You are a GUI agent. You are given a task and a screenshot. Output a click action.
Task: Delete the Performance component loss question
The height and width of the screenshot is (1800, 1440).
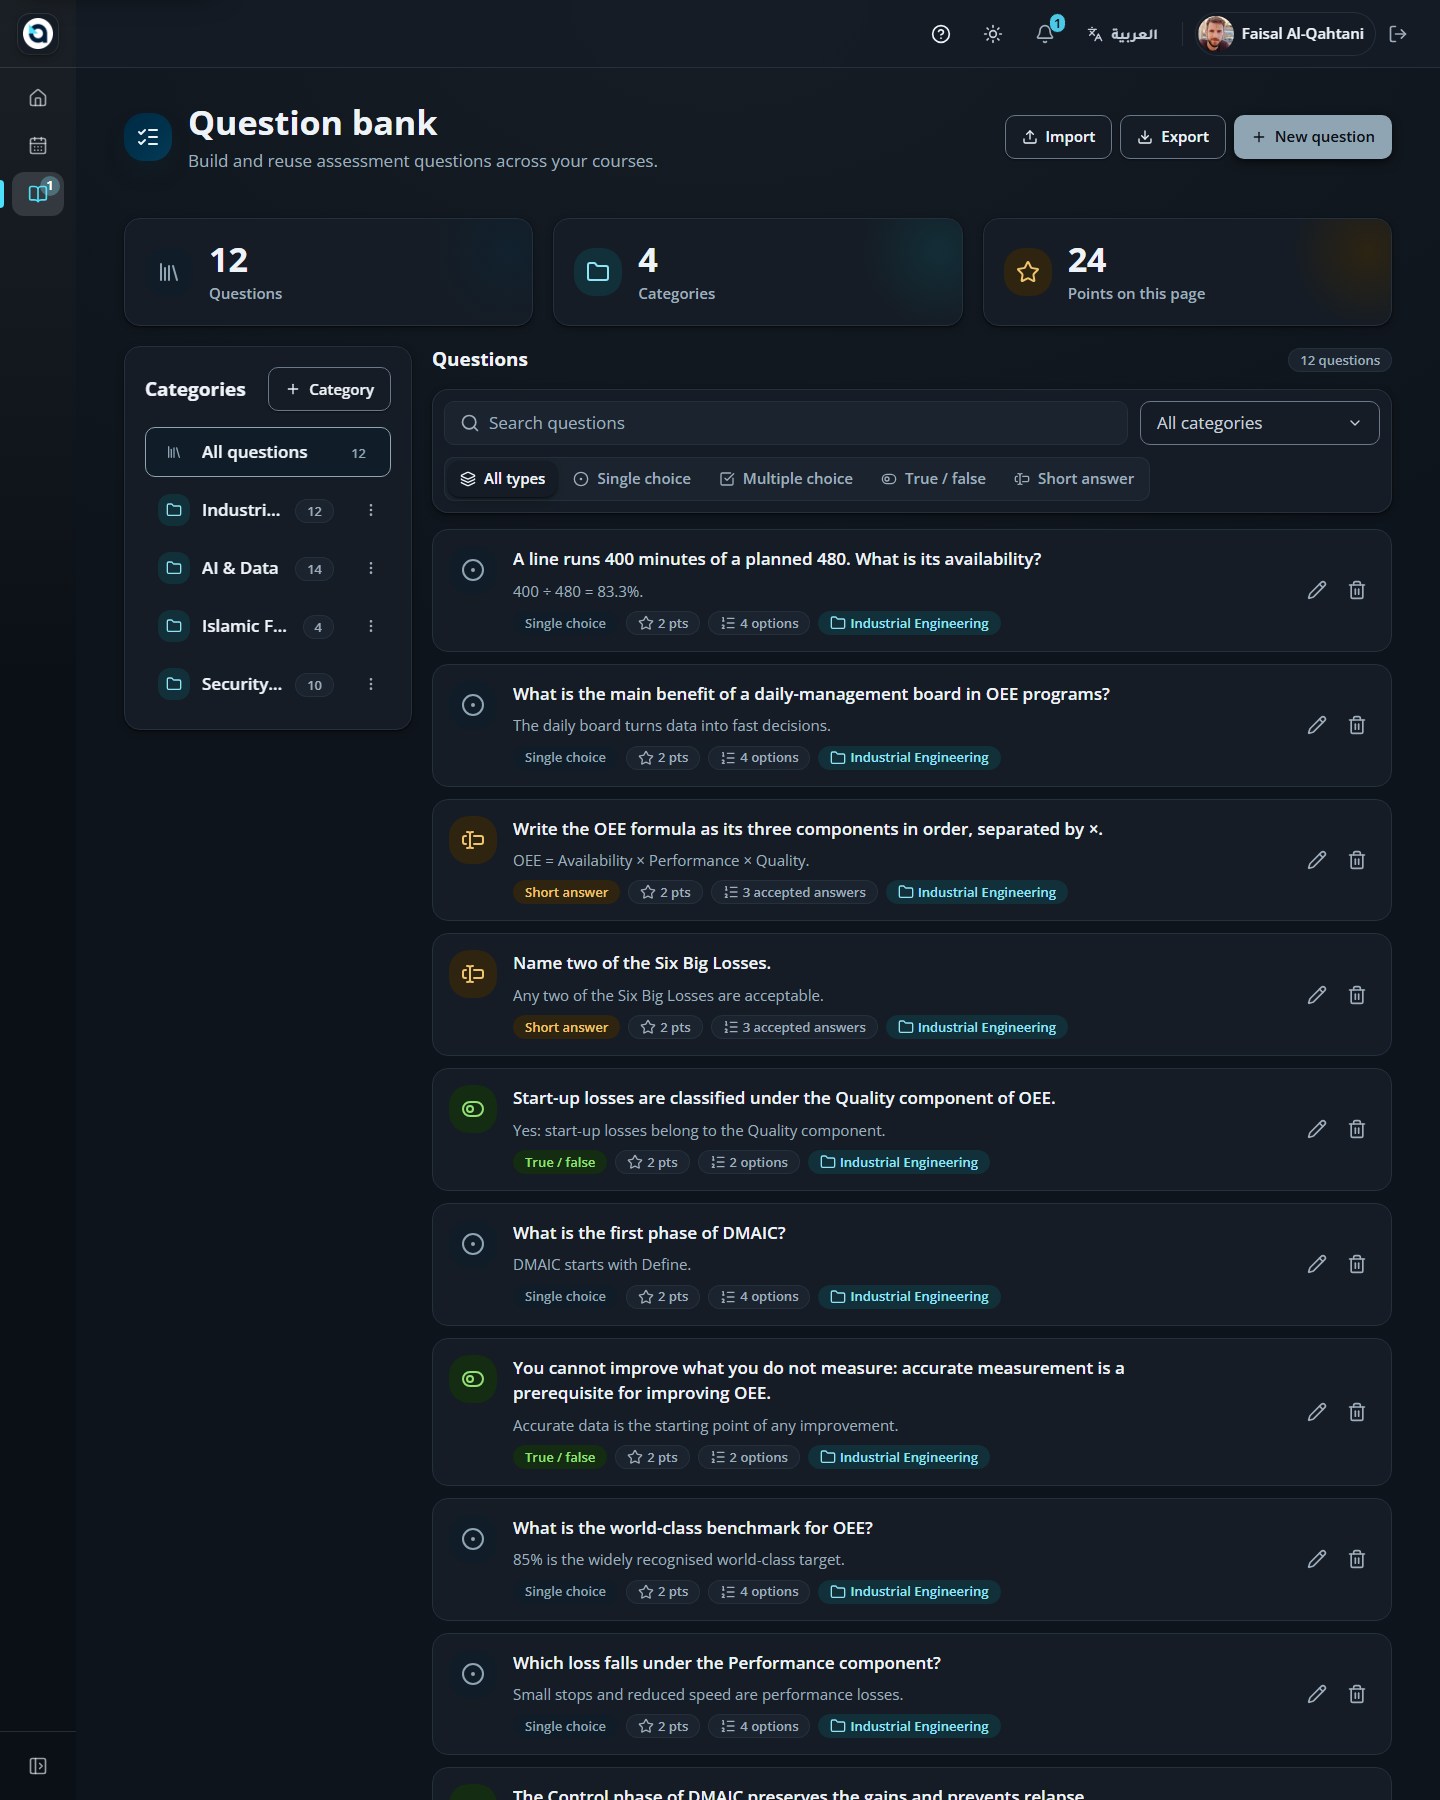coord(1357,1694)
